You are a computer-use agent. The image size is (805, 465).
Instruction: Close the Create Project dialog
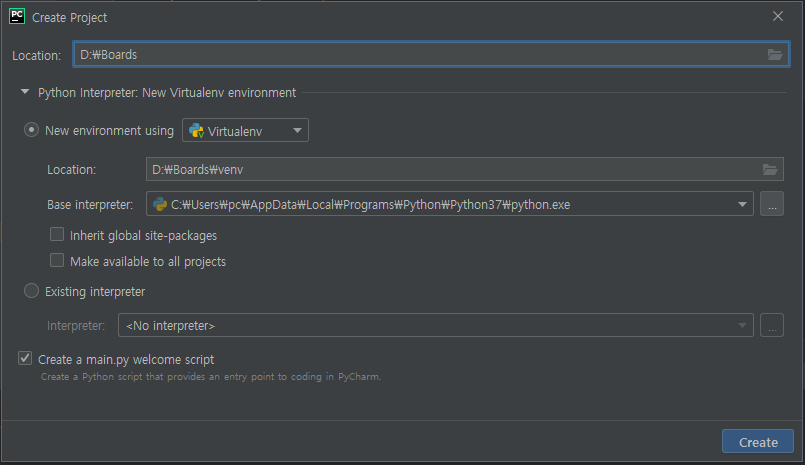pos(778,16)
